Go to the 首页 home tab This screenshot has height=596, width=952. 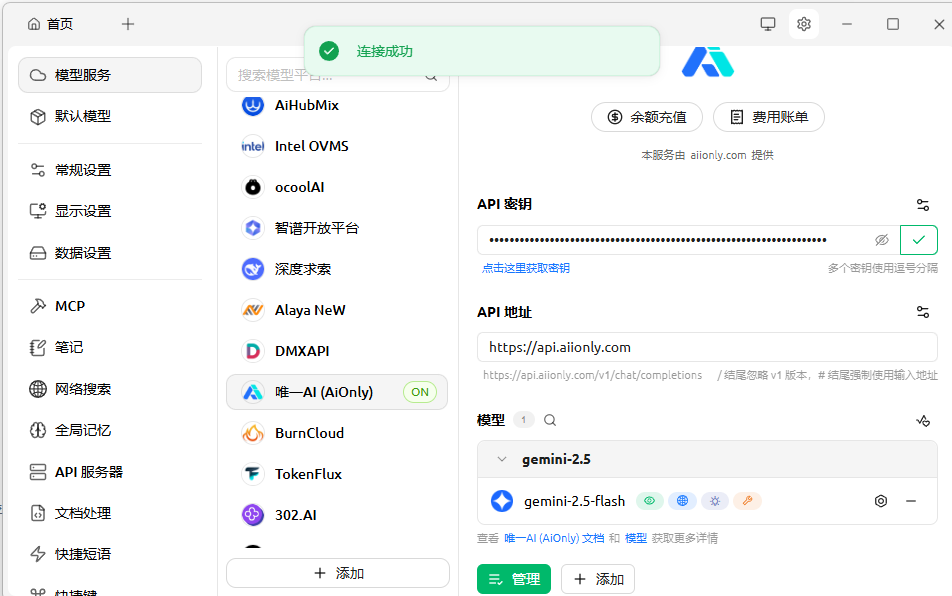50,24
